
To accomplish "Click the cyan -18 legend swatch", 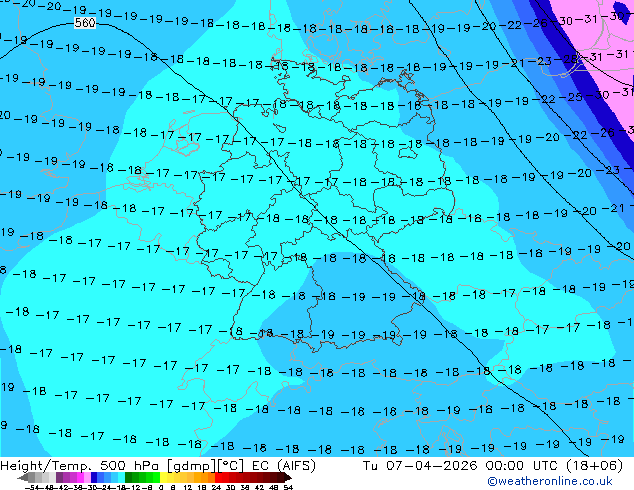I will 121,477.
